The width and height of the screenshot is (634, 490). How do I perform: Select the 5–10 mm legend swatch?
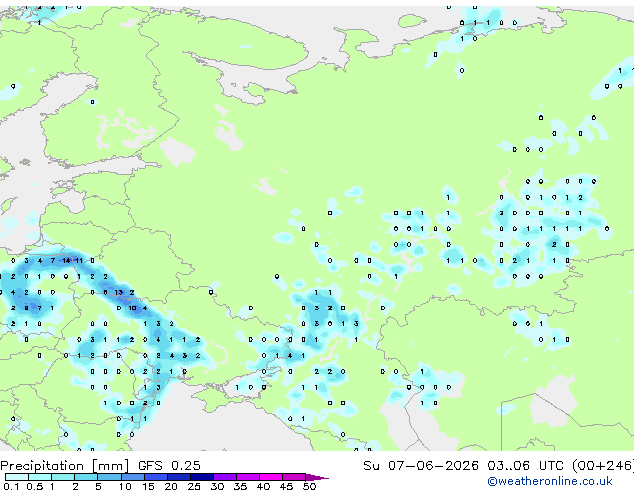point(109,477)
